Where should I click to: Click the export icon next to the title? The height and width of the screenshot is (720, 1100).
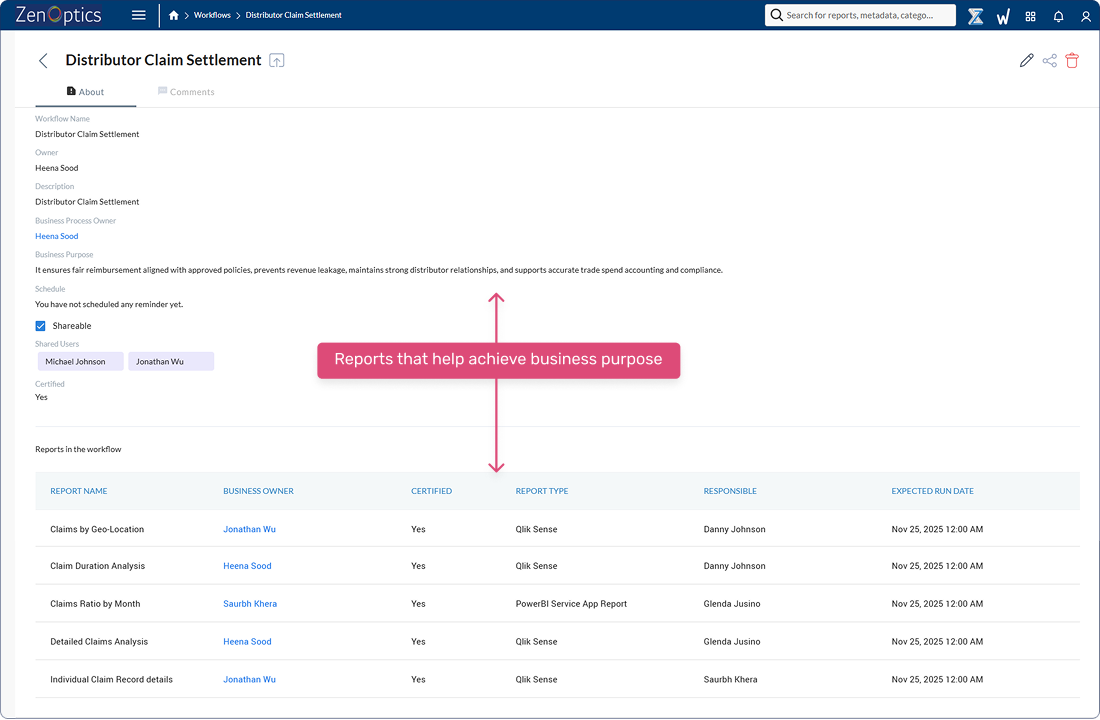pyautogui.click(x=277, y=61)
